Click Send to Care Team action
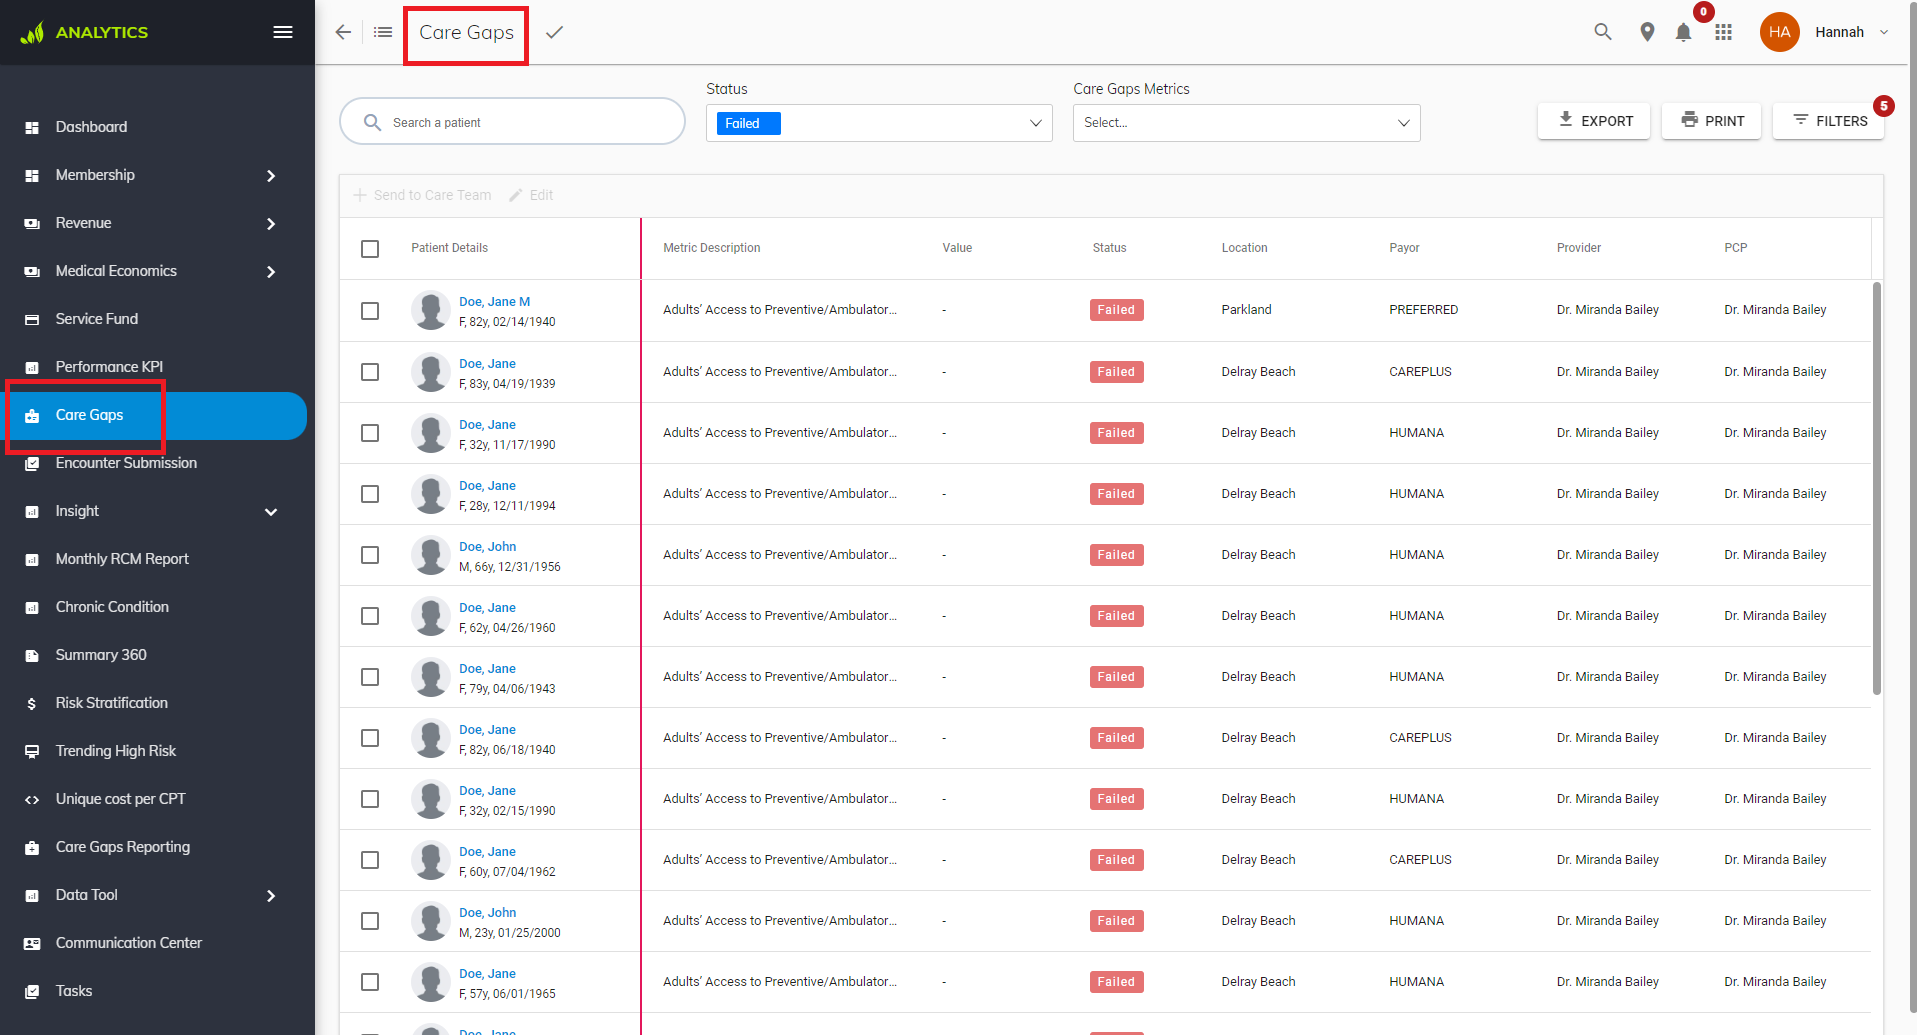Screen dimensions: 1917x1035 [422, 195]
